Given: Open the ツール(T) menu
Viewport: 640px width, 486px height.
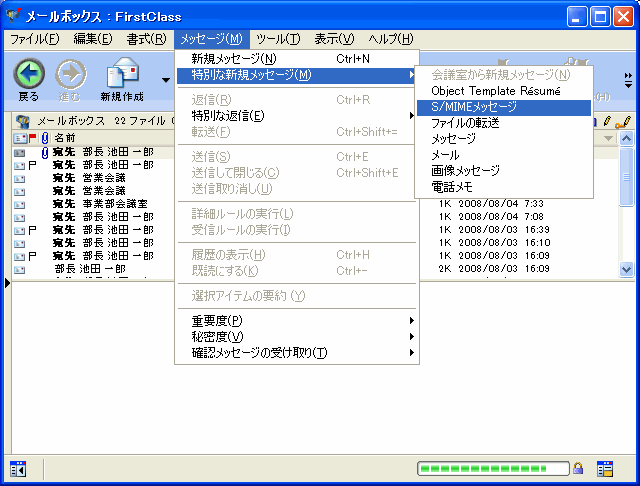Looking at the screenshot, I should click(277, 39).
